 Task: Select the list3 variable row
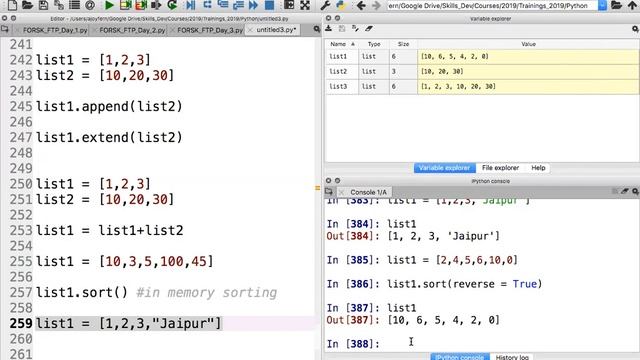482,87
